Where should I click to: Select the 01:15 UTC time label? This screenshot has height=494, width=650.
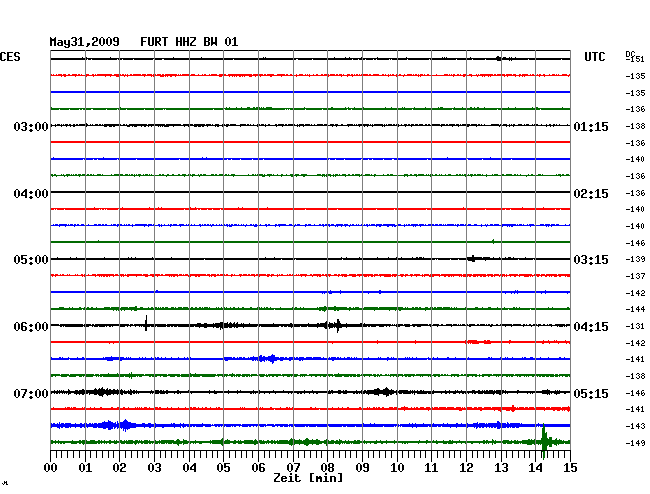click(591, 126)
